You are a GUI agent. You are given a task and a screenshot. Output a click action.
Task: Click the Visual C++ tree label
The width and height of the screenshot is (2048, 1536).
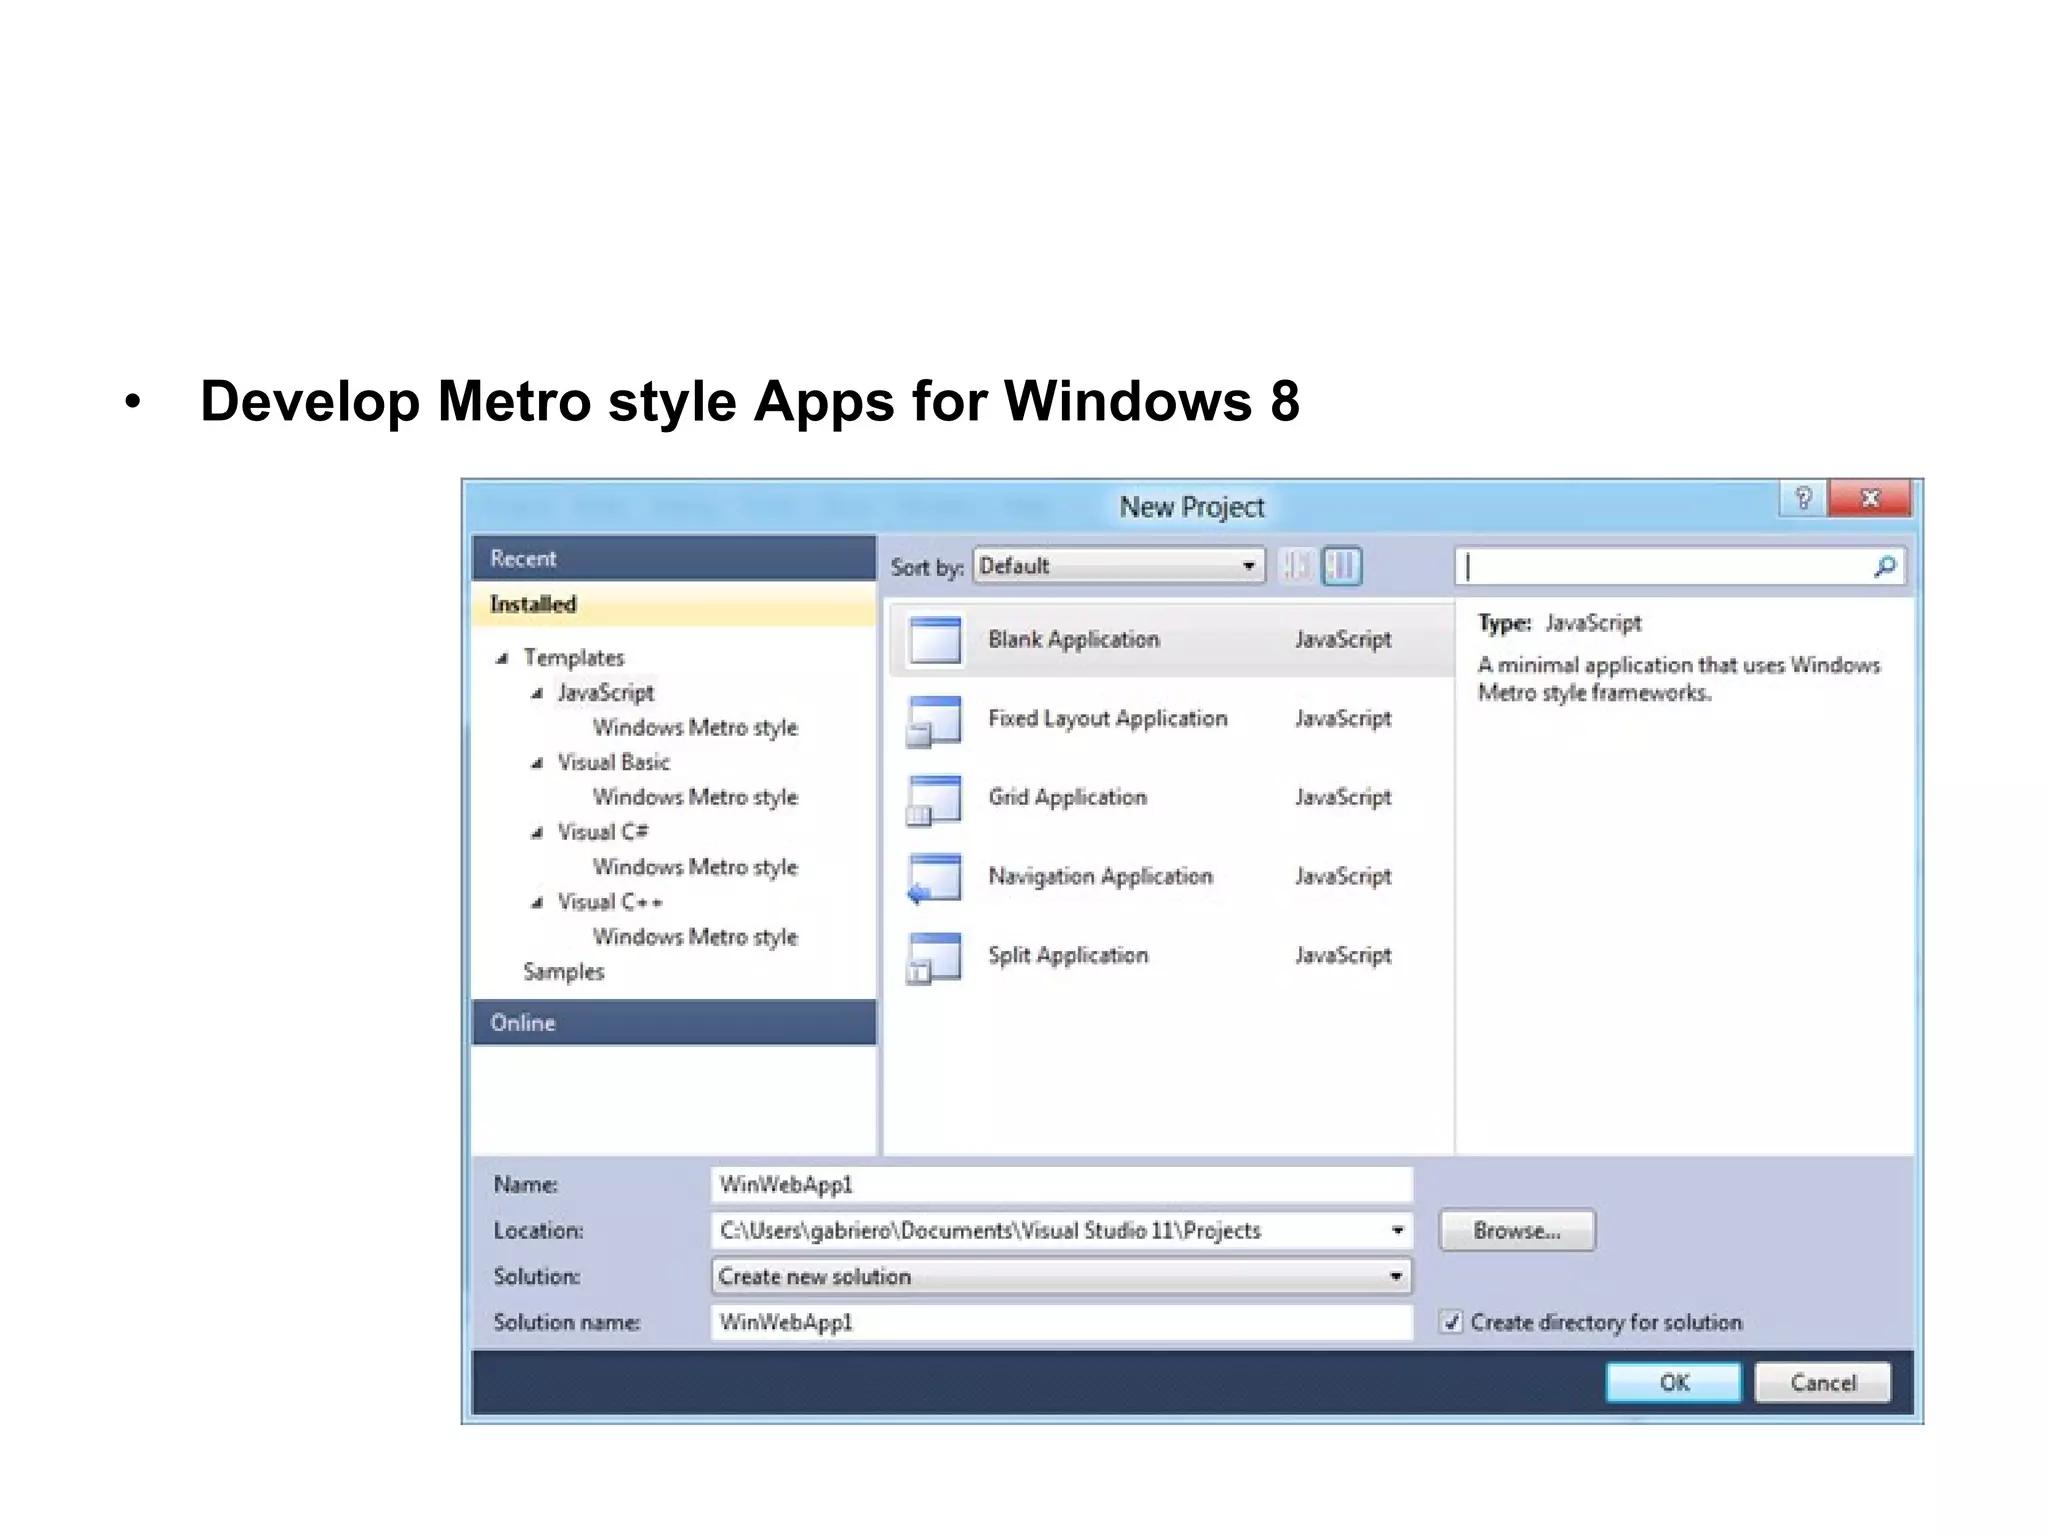coord(610,902)
